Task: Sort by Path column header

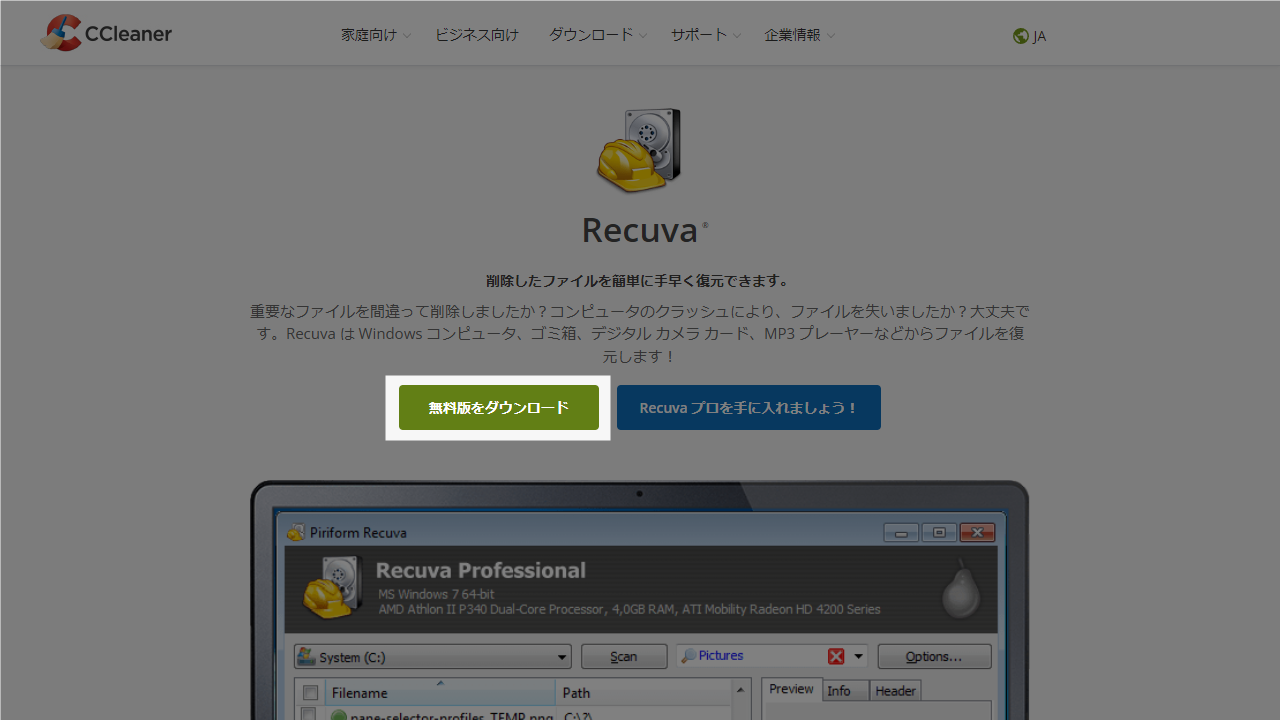Action: click(x=644, y=692)
